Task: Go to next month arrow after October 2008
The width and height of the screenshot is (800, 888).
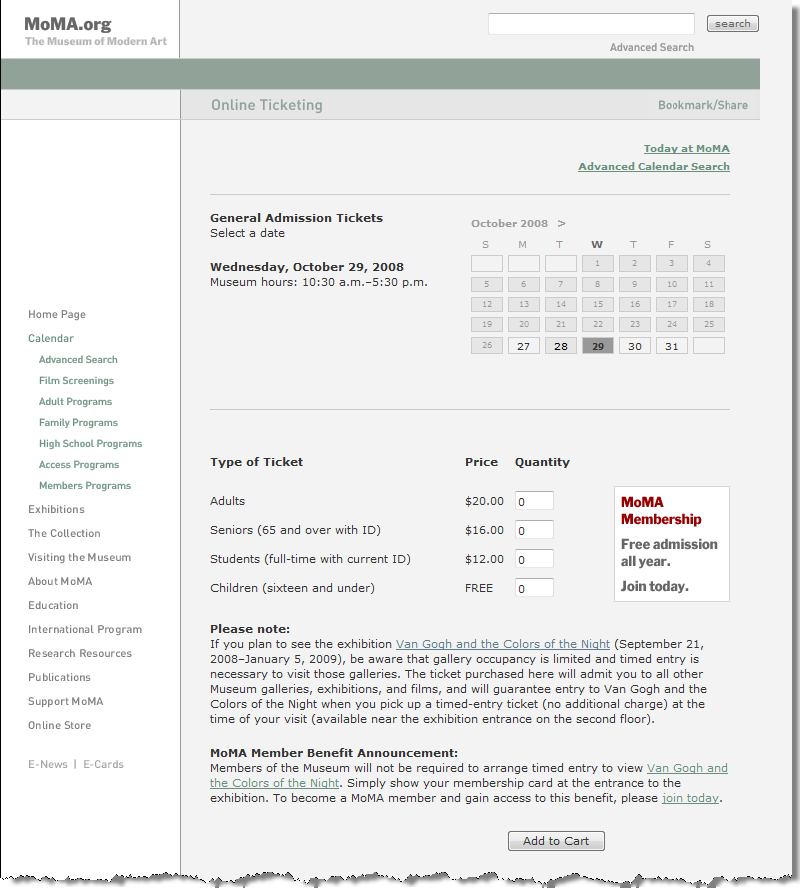Action: [561, 223]
